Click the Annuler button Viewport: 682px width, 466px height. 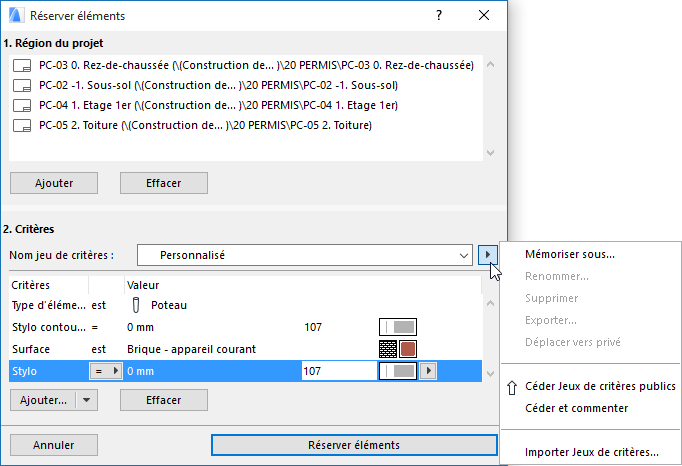[x=53, y=445]
